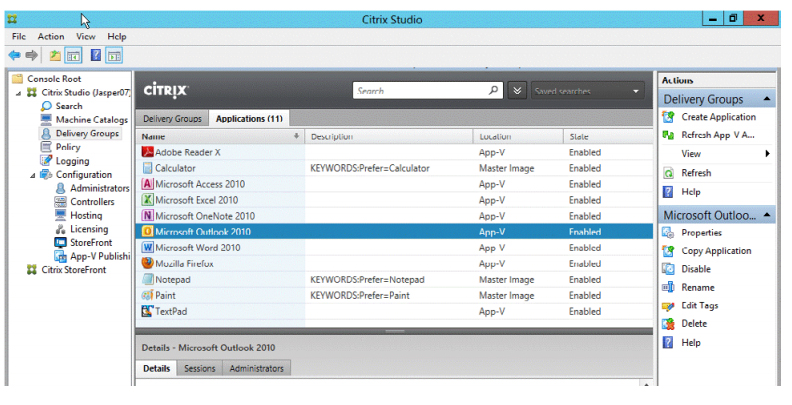Select the Citrix StoreFront root node
Viewport: 792px width, 405px height.
coord(74,270)
